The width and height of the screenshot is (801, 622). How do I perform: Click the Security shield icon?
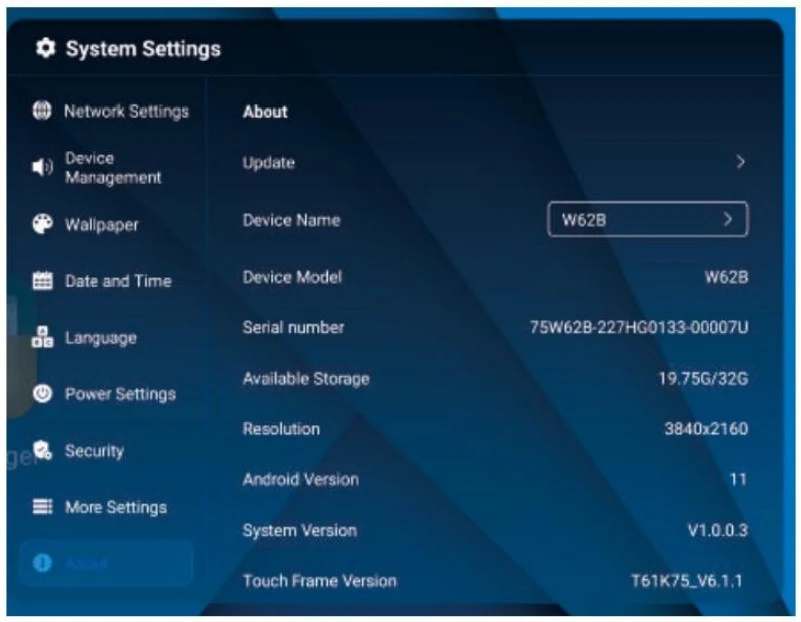(42, 450)
